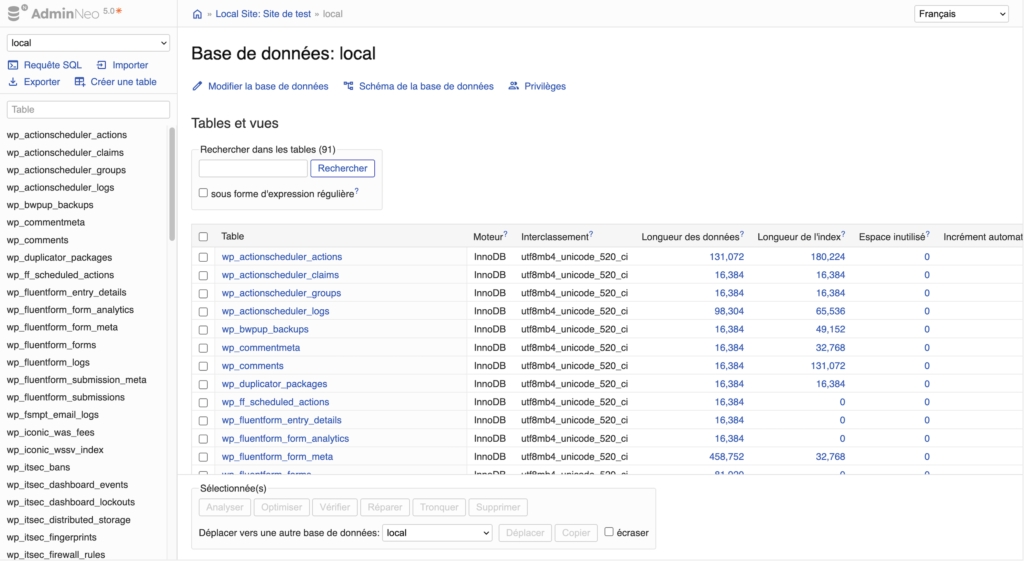This screenshot has width=1024, height=561.
Task: Click the Copier button
Action: point(576,533)
